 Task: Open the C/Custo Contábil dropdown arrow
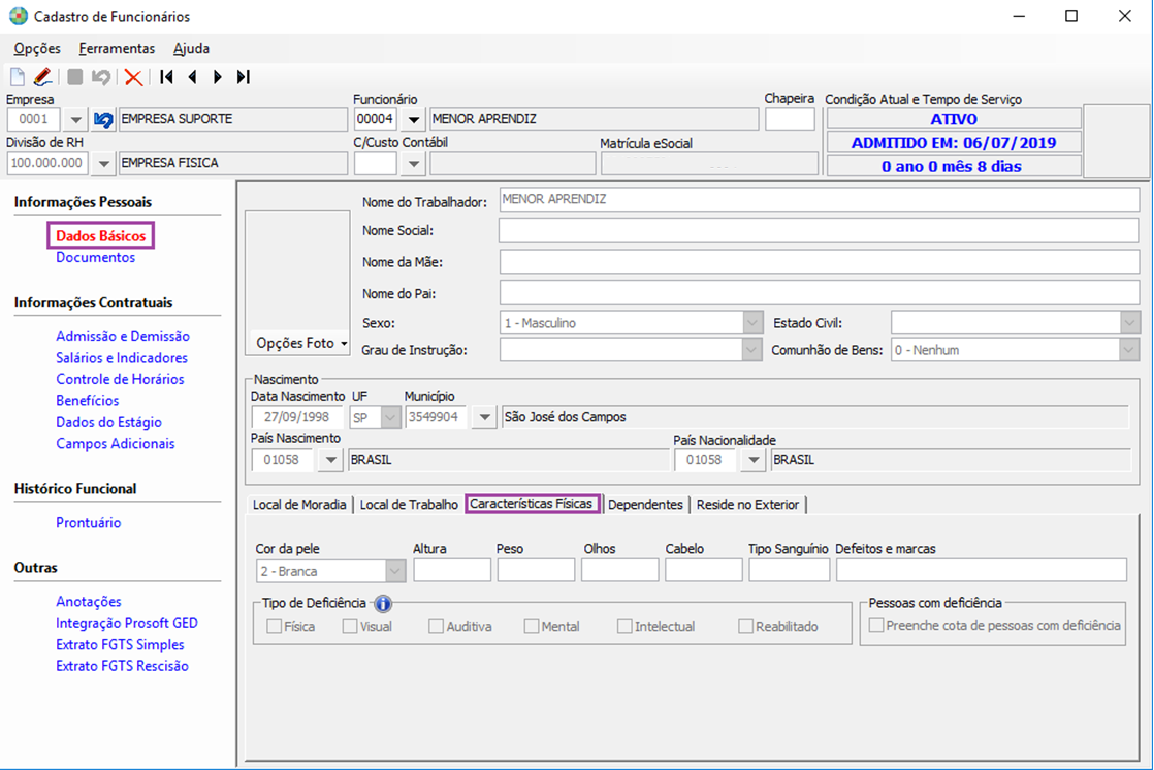414,163
